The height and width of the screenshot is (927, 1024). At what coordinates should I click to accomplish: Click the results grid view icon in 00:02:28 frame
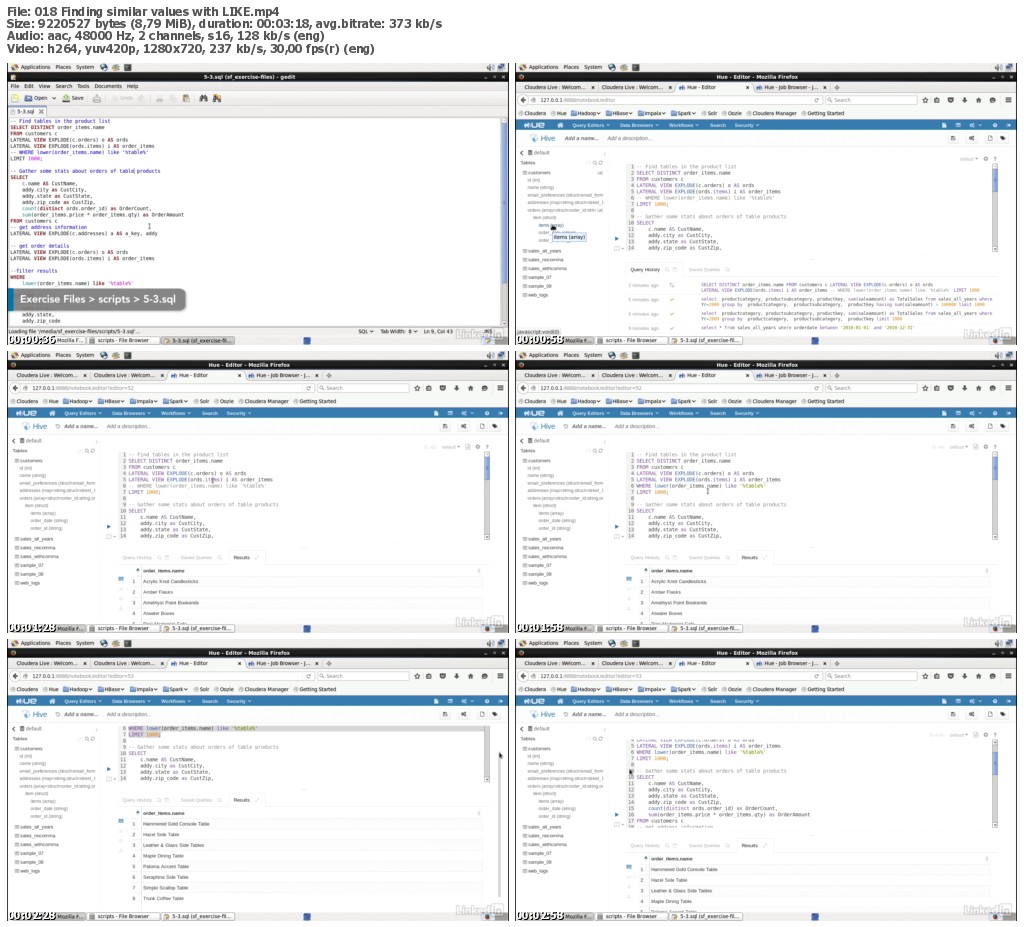click(x=121, y=821)
